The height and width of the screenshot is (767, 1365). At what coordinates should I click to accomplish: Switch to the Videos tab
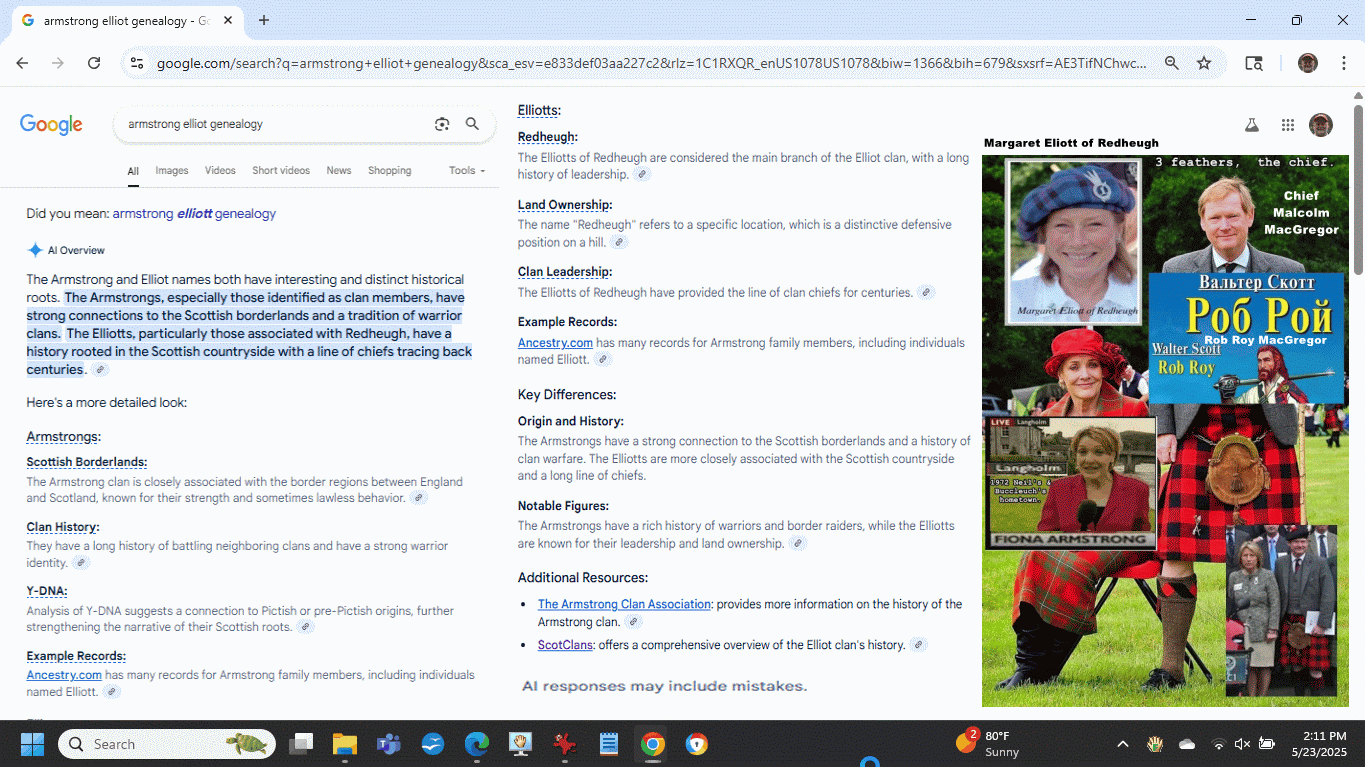(x=220, y=171)
